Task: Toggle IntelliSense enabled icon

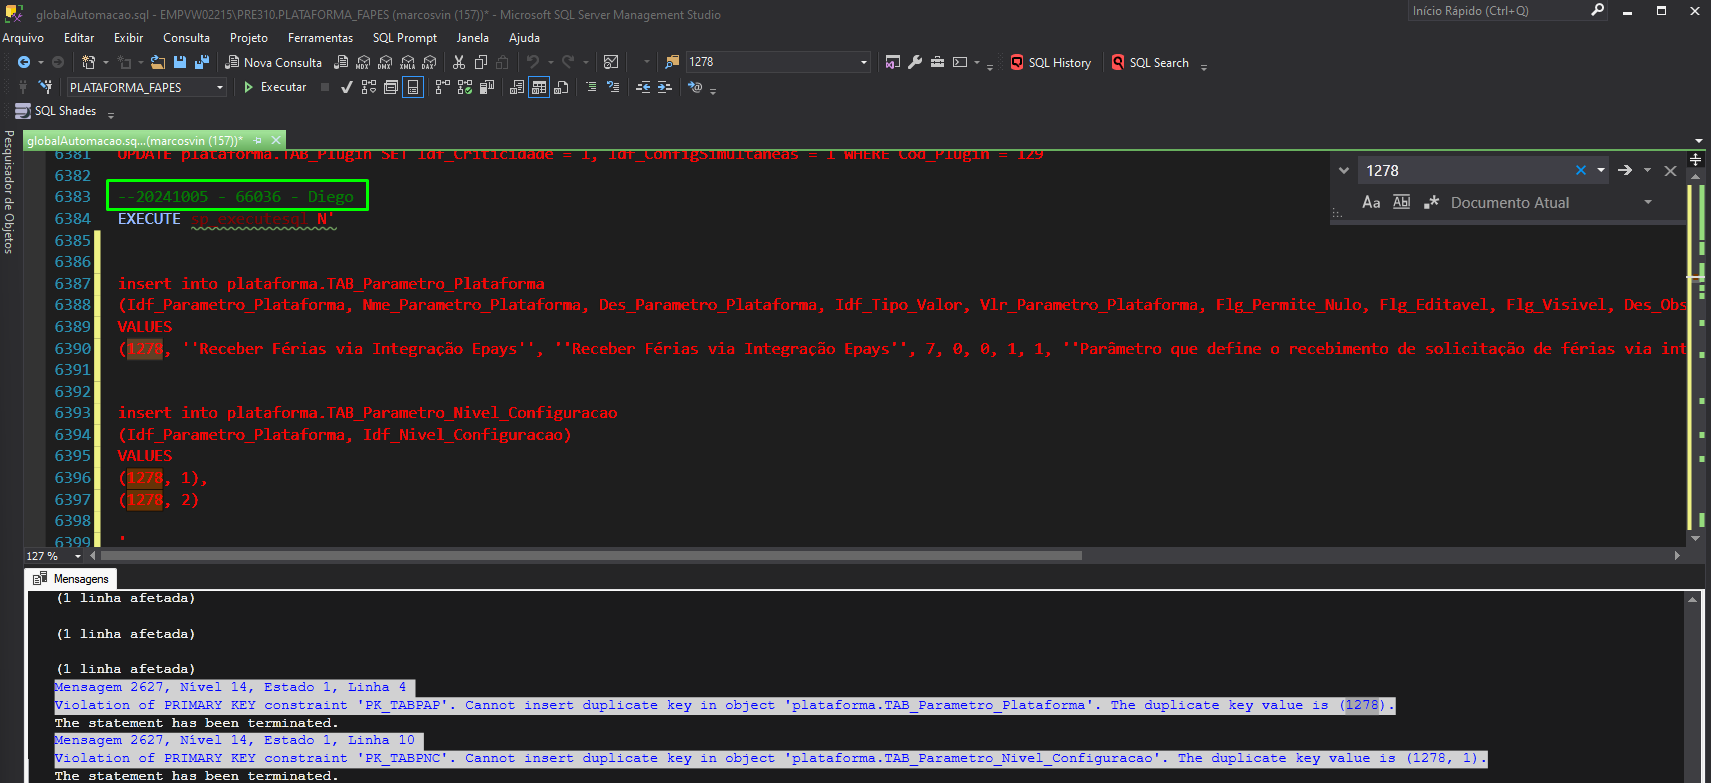Action: coord(413,87)
